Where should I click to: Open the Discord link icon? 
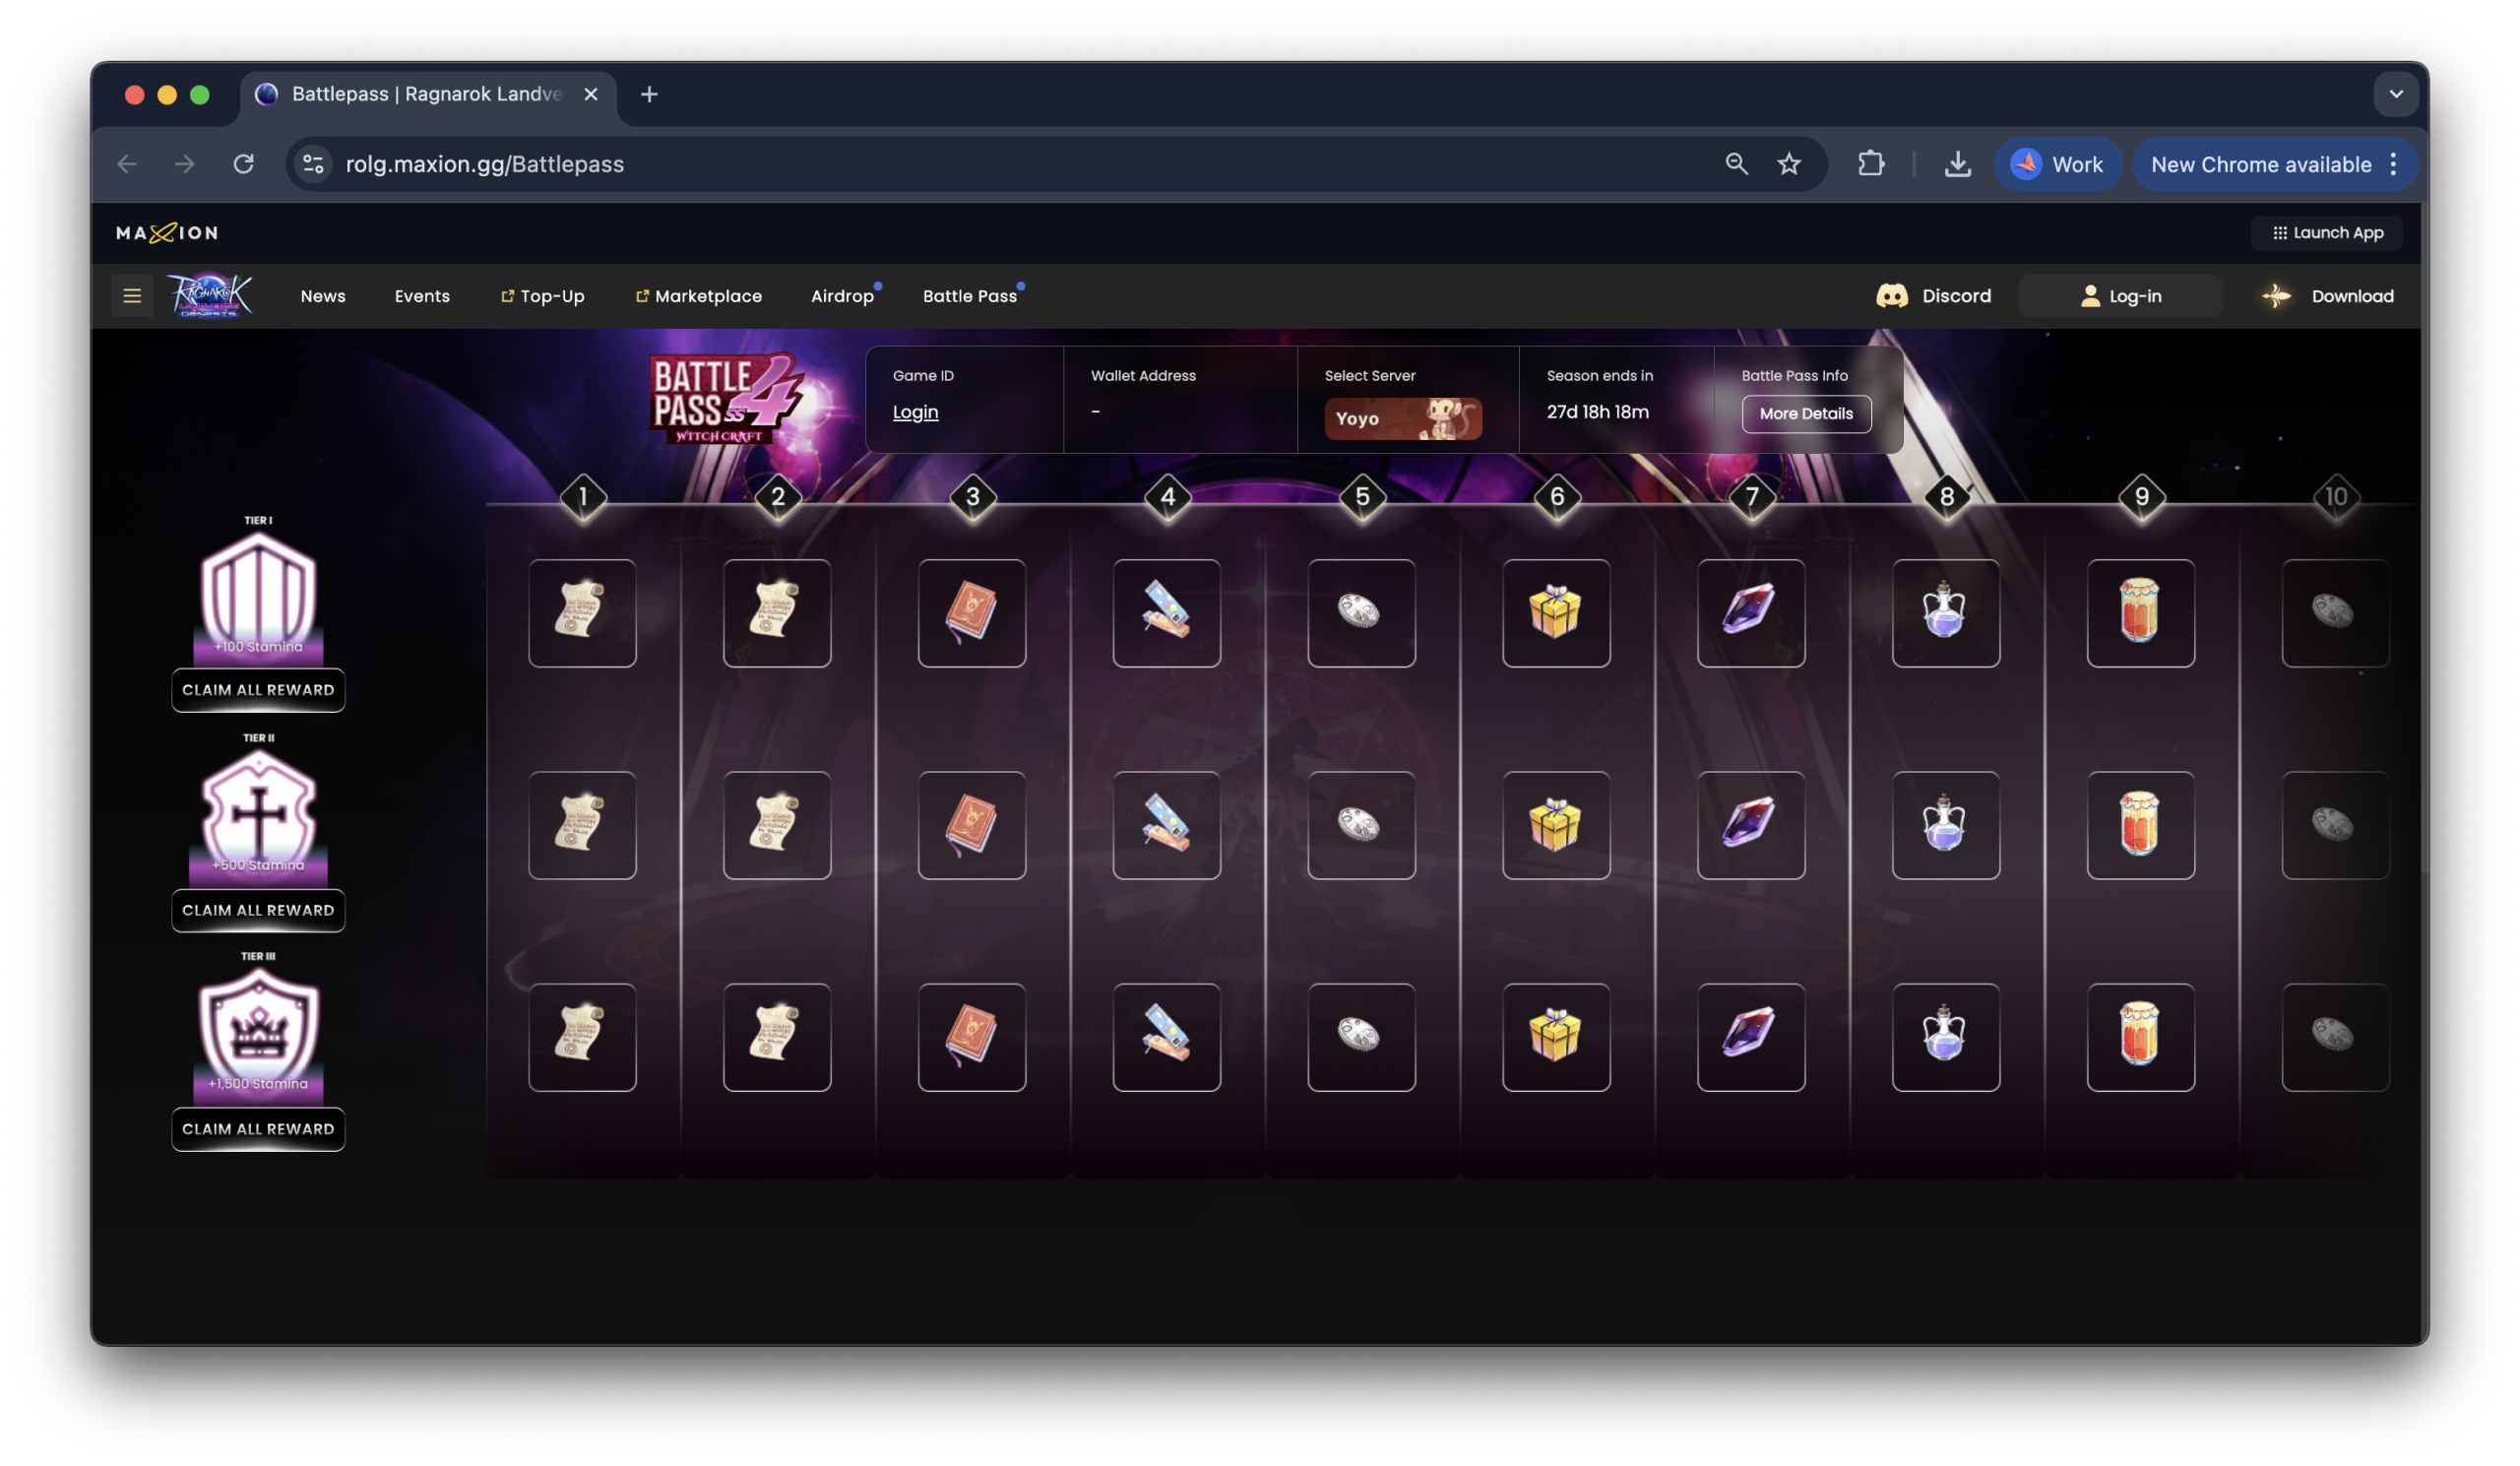click(1891, 296)
